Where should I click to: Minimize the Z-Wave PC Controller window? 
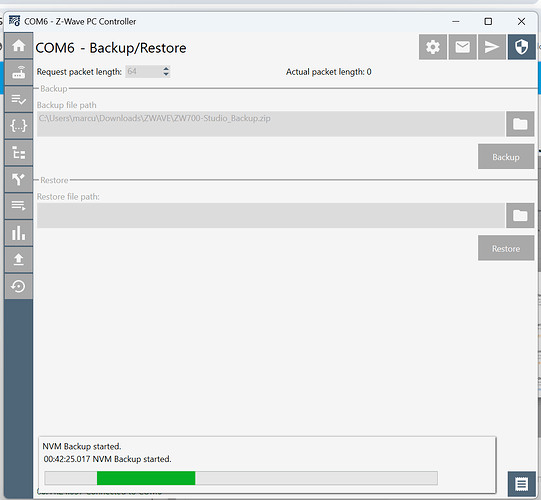(456, 21)
